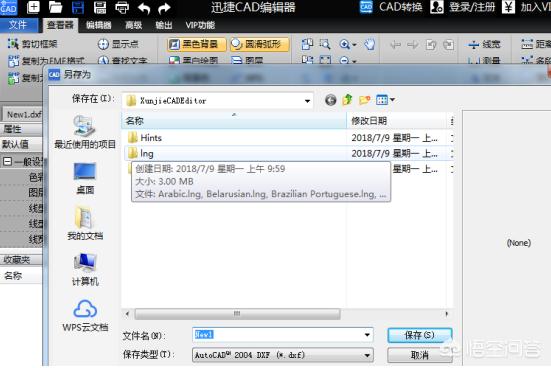
Task: Open the zoom-in dropdown arrow
Action: [x=354, y=45]
